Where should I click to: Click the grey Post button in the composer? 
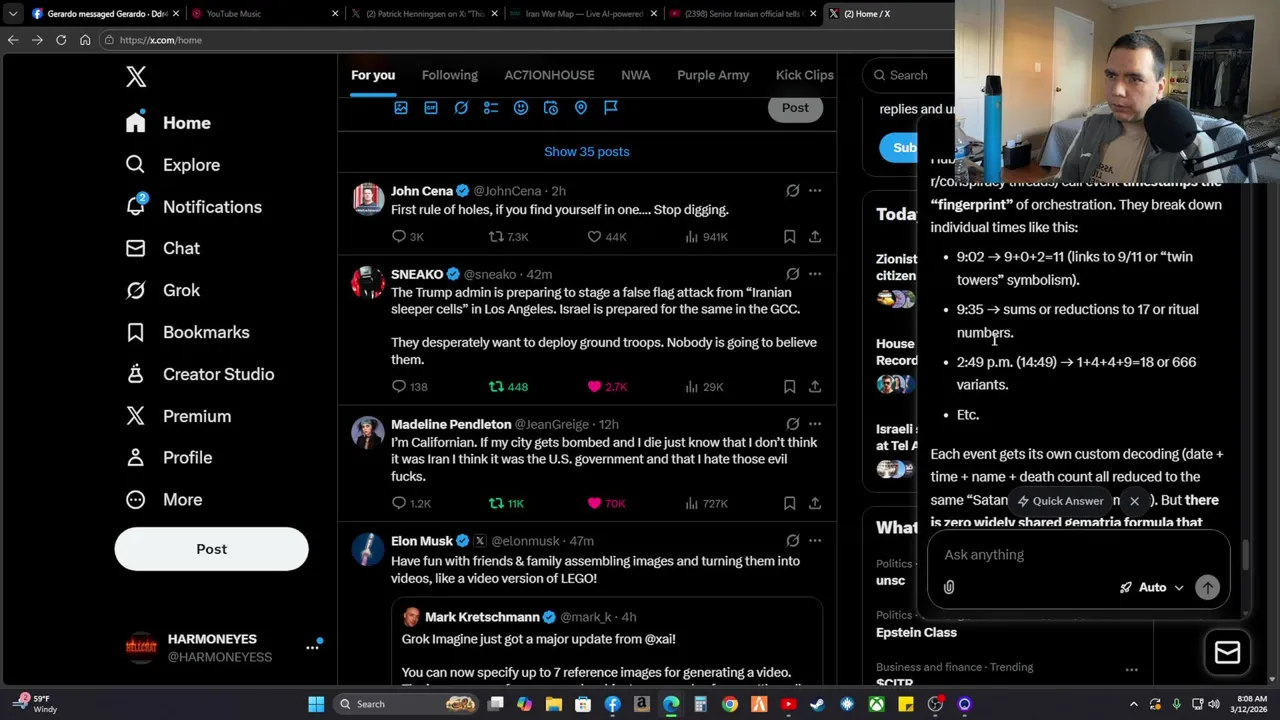point(795,108)
